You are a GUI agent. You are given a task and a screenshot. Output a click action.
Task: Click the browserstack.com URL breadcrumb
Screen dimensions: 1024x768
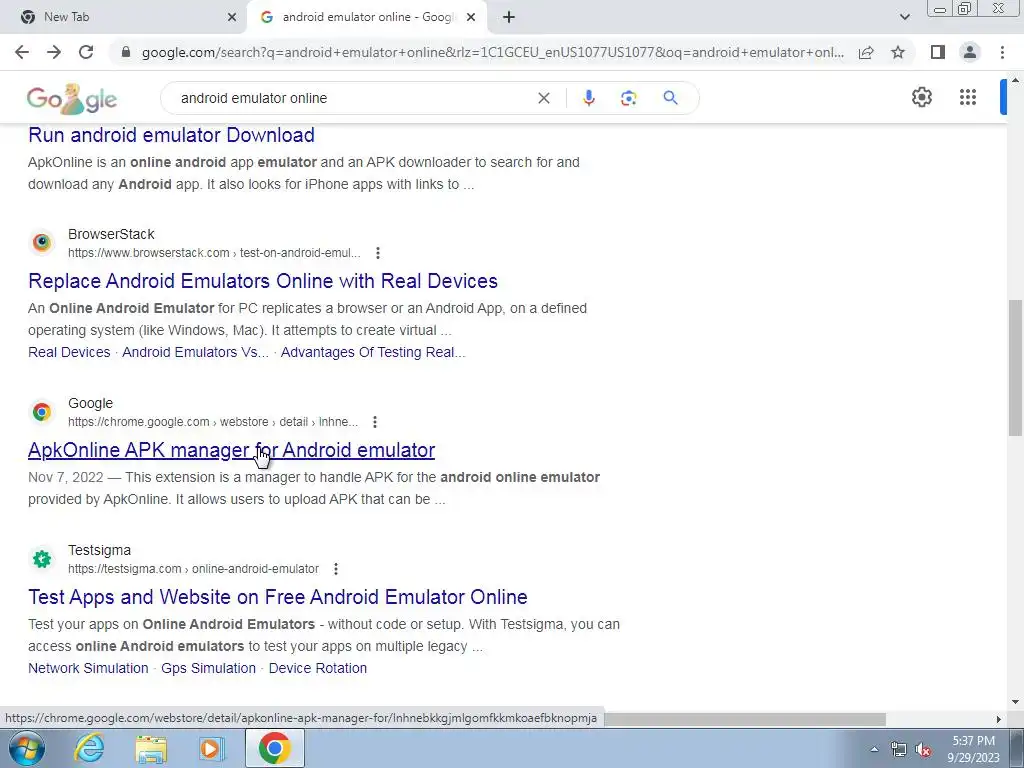(214, 253)
